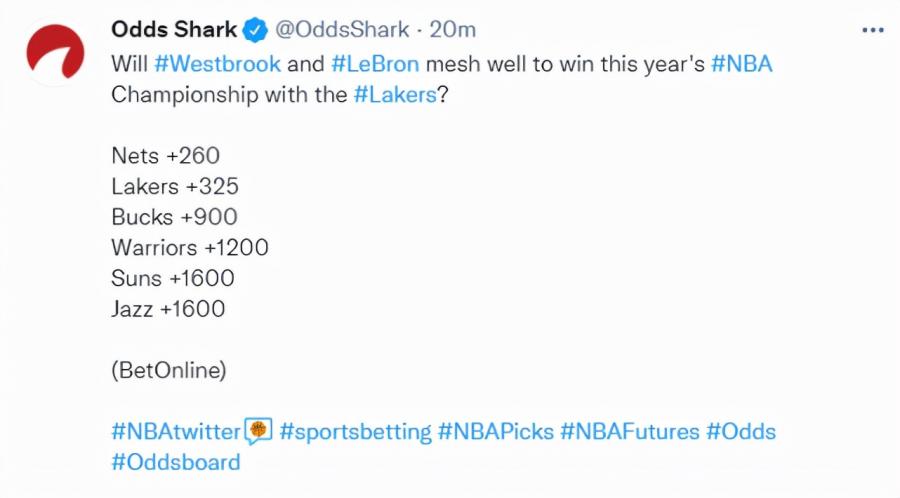Open the @OddsShark handle
The width and height of the screenshot is (900, 498).
[x=342, y=29]
